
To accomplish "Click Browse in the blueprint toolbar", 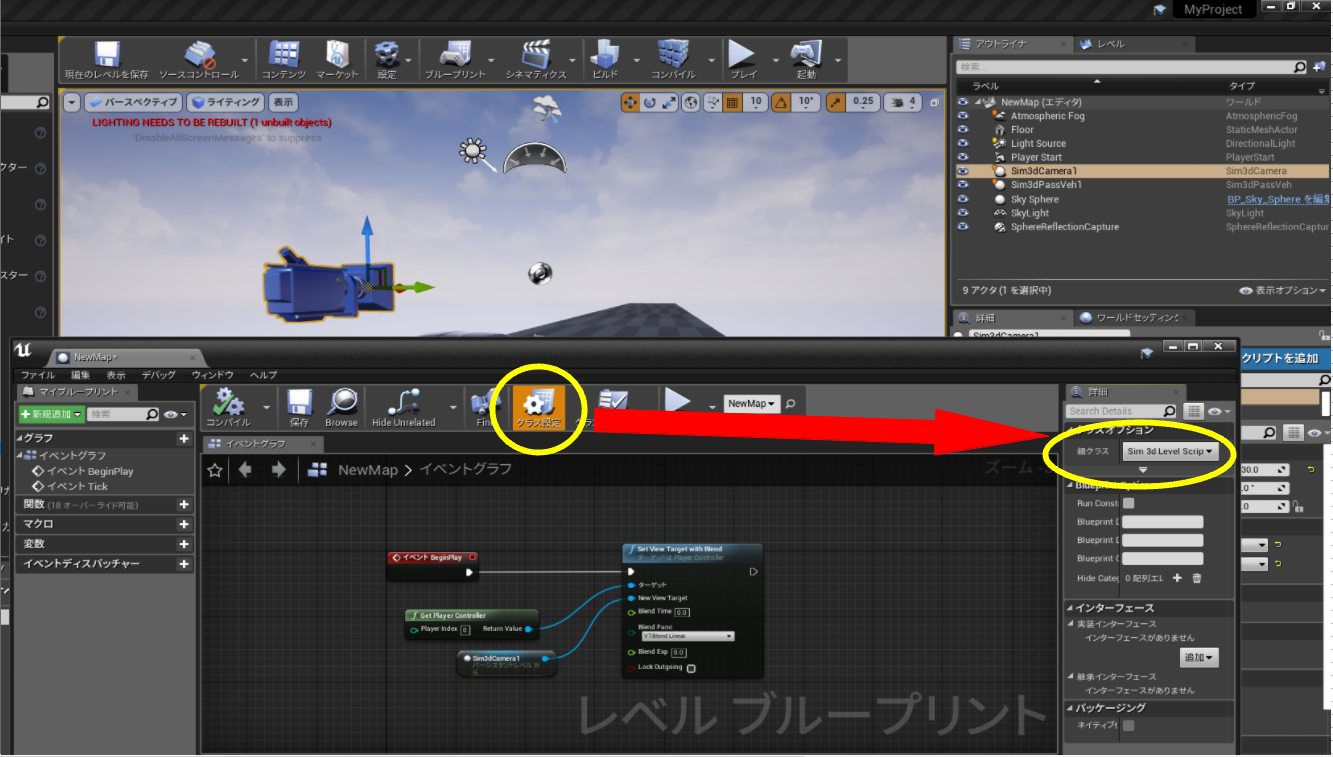I will tap(341, 407).
